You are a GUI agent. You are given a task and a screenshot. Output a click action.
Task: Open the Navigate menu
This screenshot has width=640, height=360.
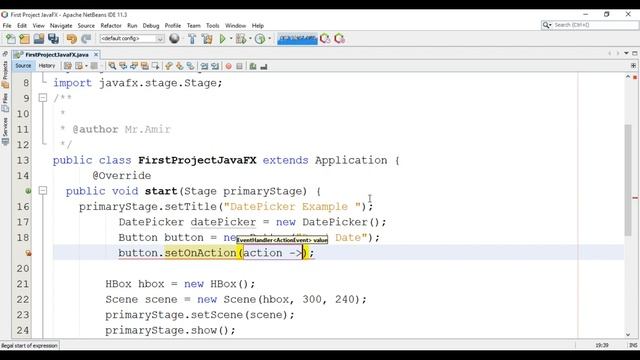[x=61, y=25]
